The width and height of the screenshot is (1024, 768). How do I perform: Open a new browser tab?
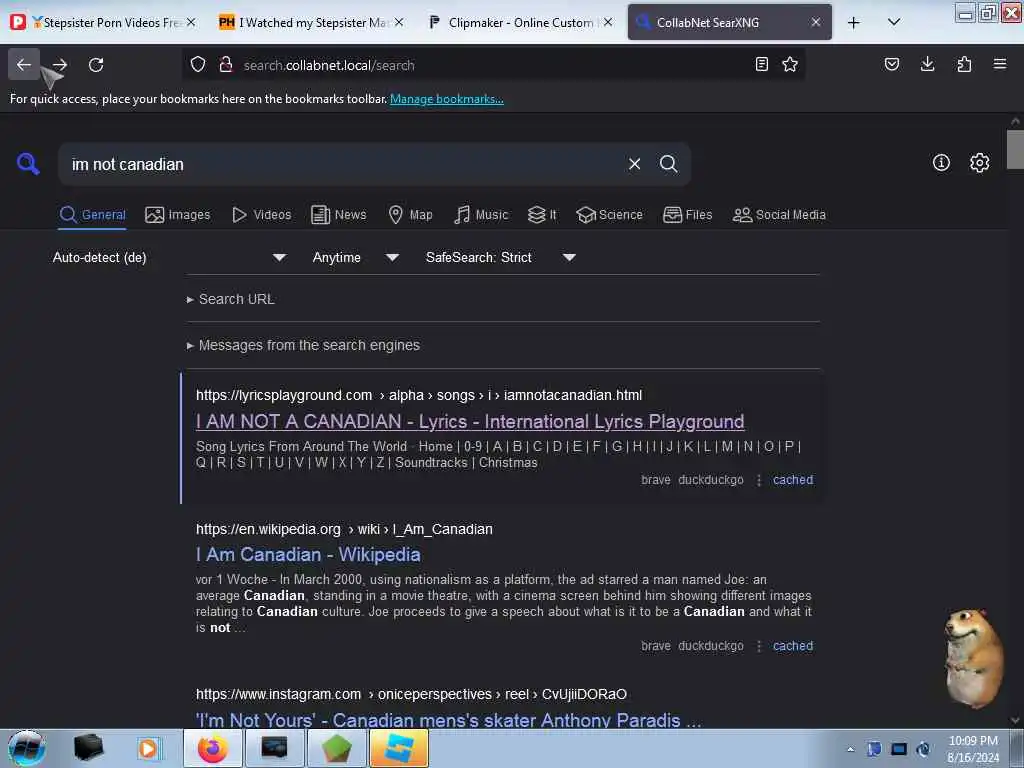pos(854,23)
